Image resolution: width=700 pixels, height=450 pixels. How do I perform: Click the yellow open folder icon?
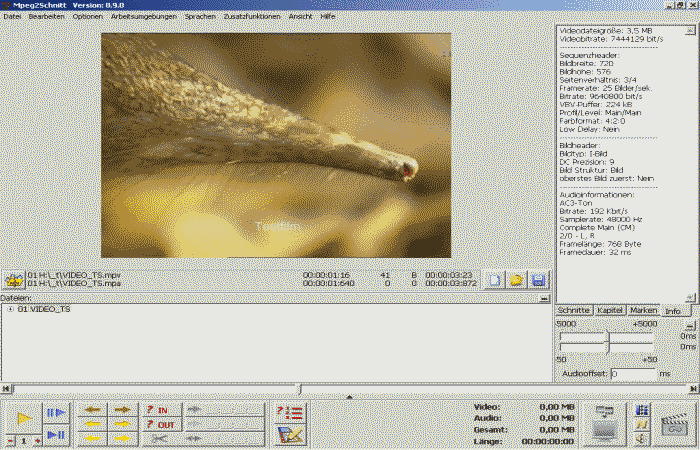[x=516, y=279]
